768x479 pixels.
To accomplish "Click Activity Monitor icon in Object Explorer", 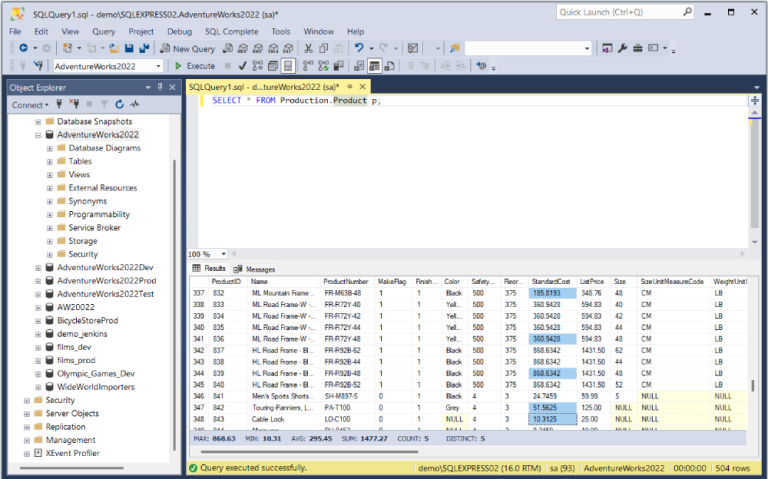I will 135,104.
